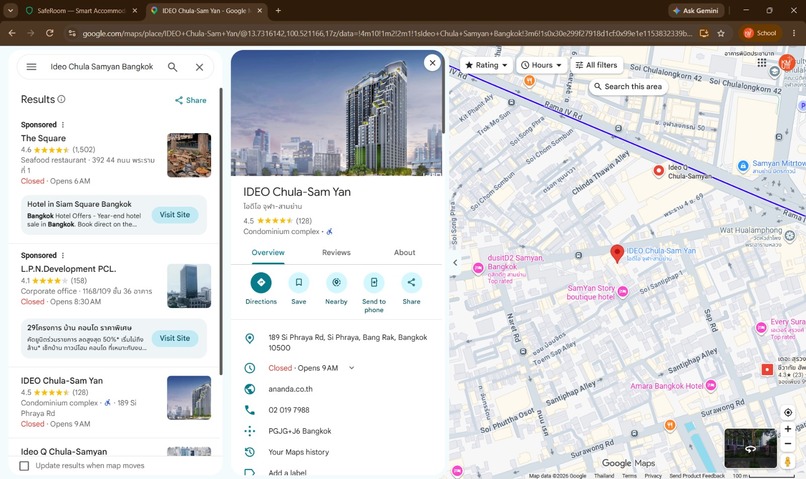Click the search magnifier icon in the search box
Viewport: 806px width, 479px height.
click(x=173, y=67)
